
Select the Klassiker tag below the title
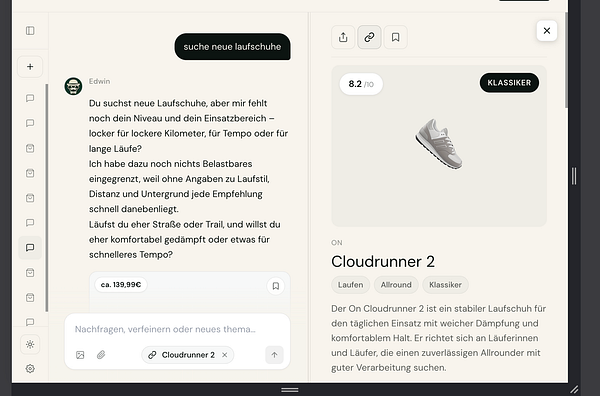pyautogui.click(x=445, y=285)
